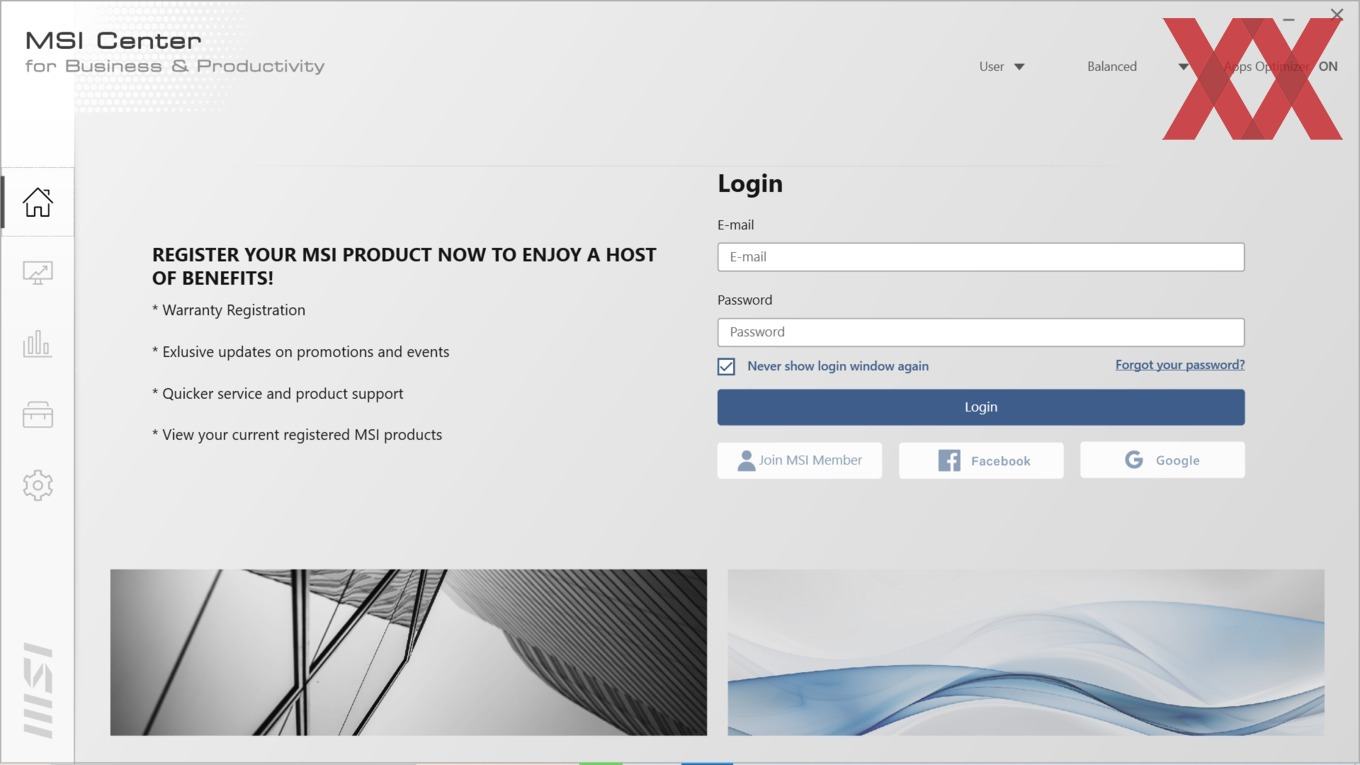This screenshot has height=765, width=1360.
Task: Expand the User dropdown arrow
Action: [x=1019, y=67]
